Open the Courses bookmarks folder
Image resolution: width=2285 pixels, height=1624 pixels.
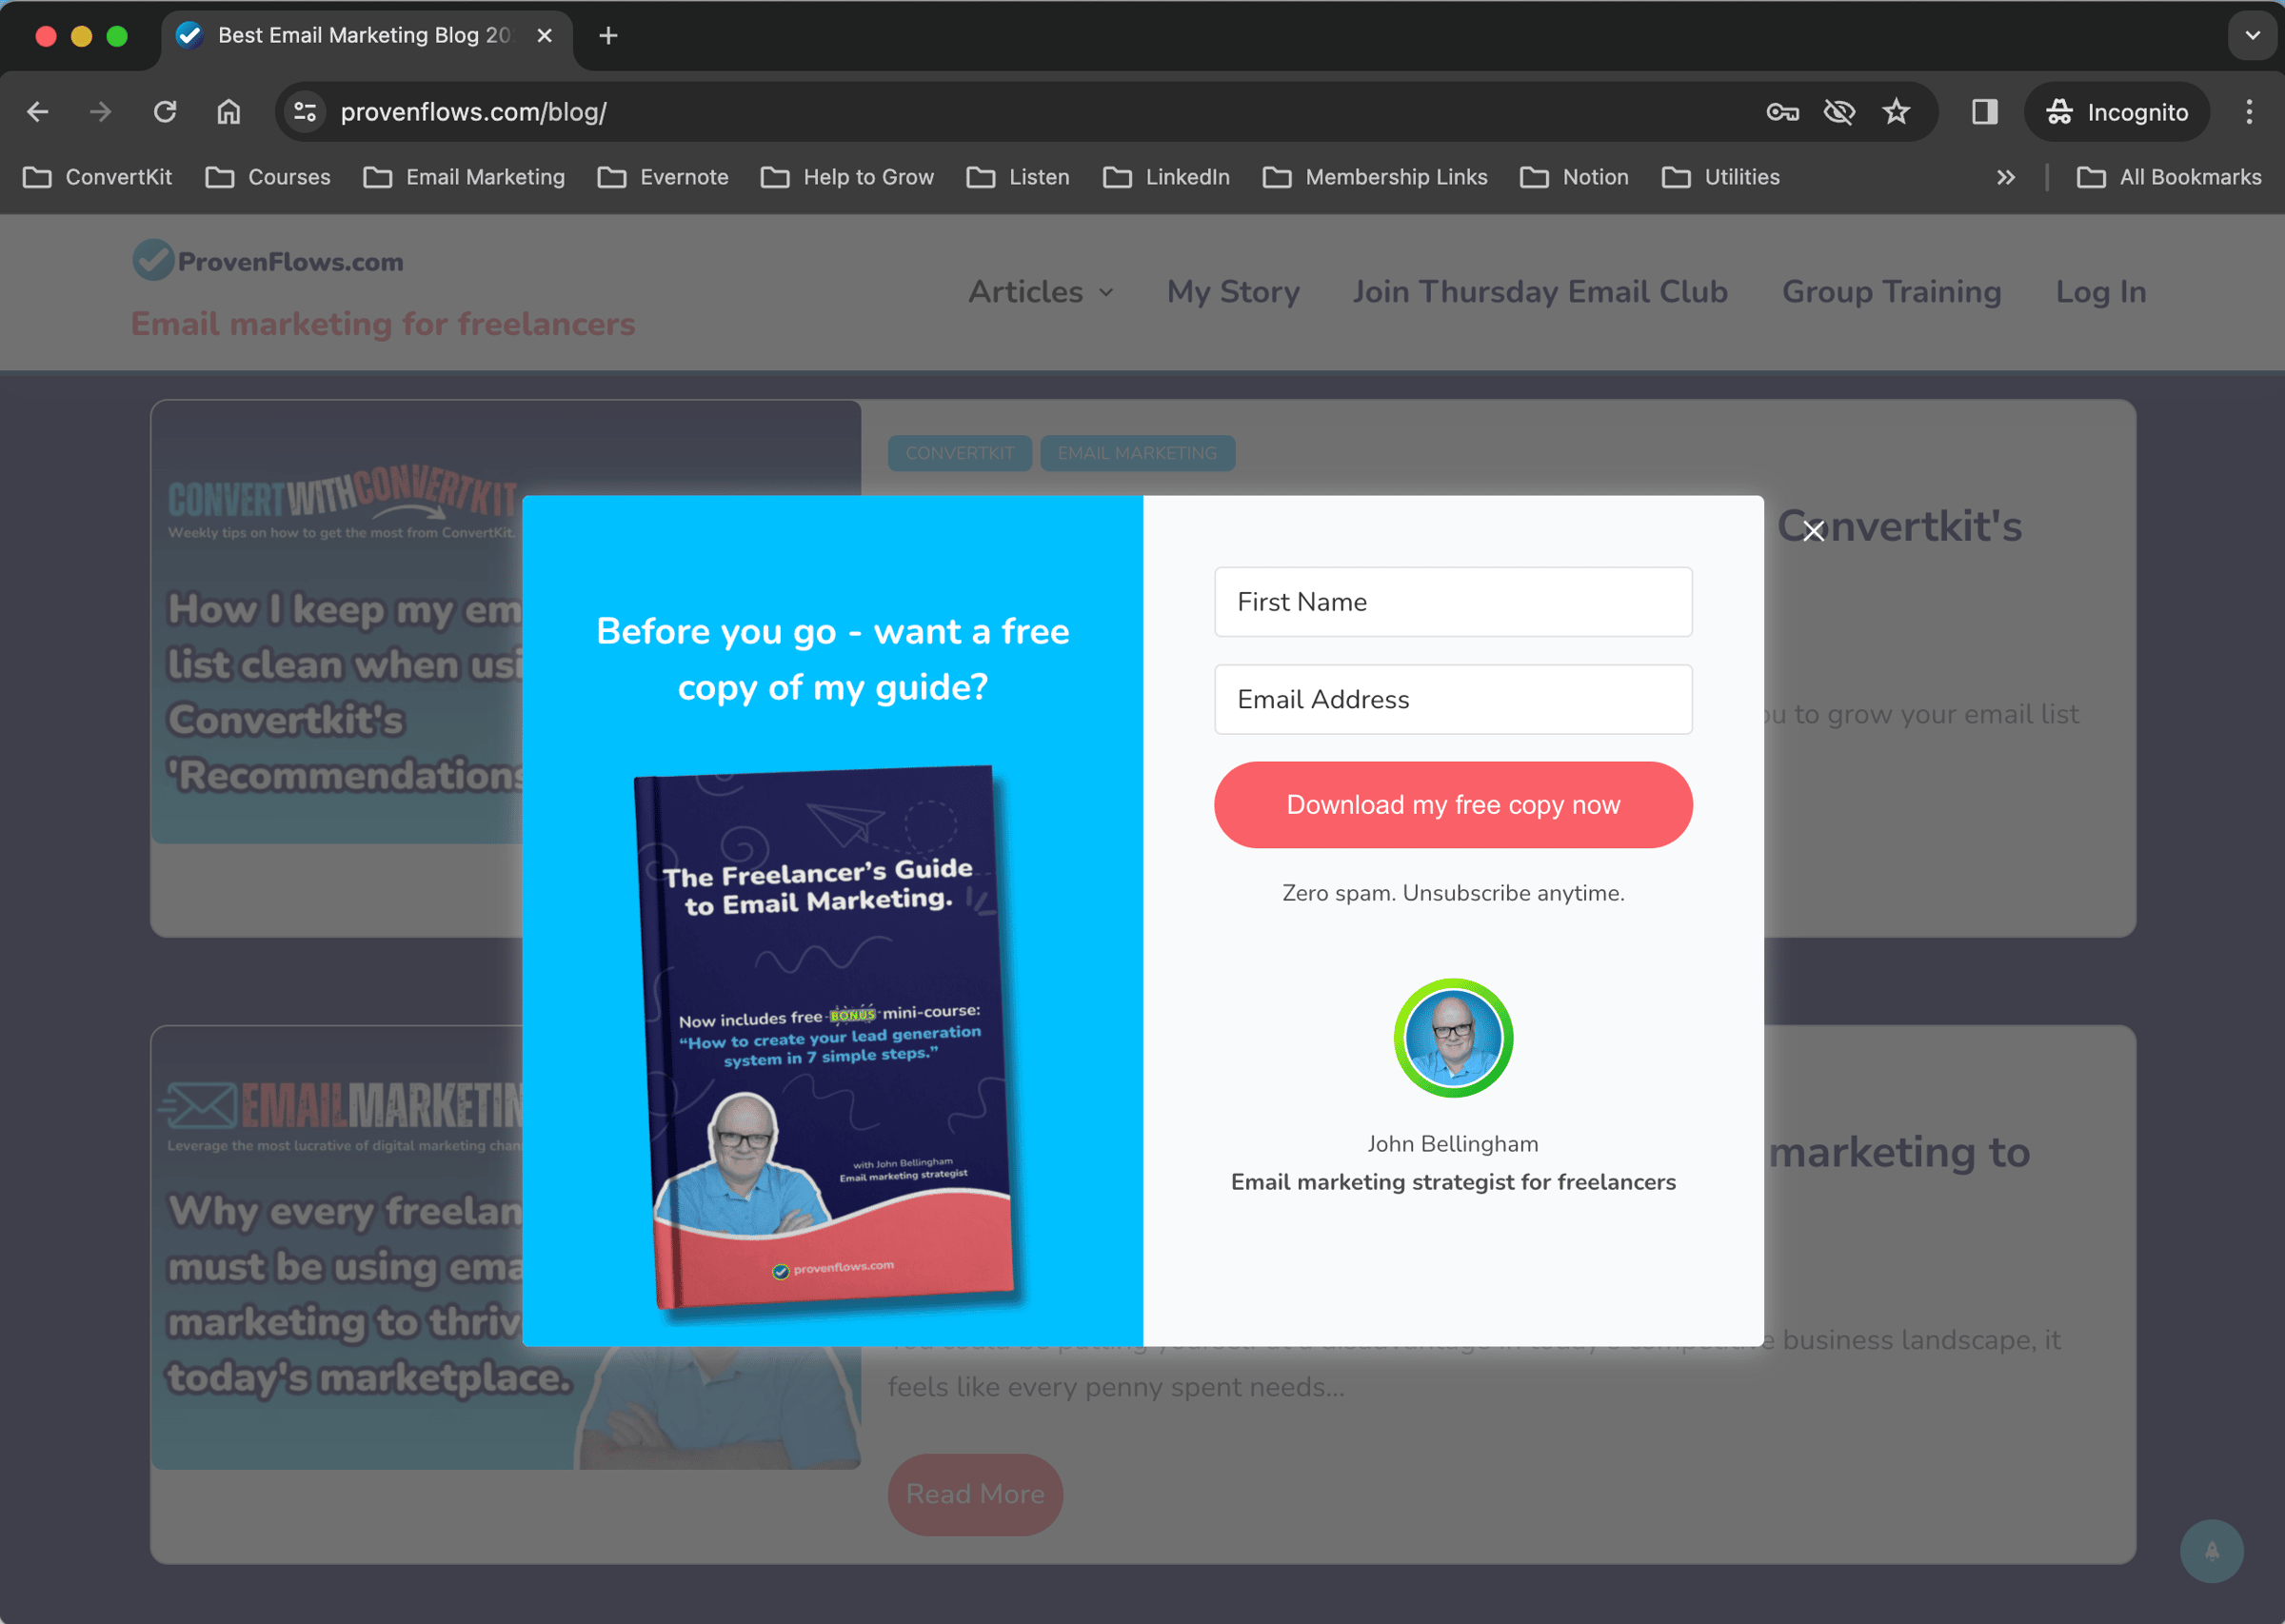[268, 177]
